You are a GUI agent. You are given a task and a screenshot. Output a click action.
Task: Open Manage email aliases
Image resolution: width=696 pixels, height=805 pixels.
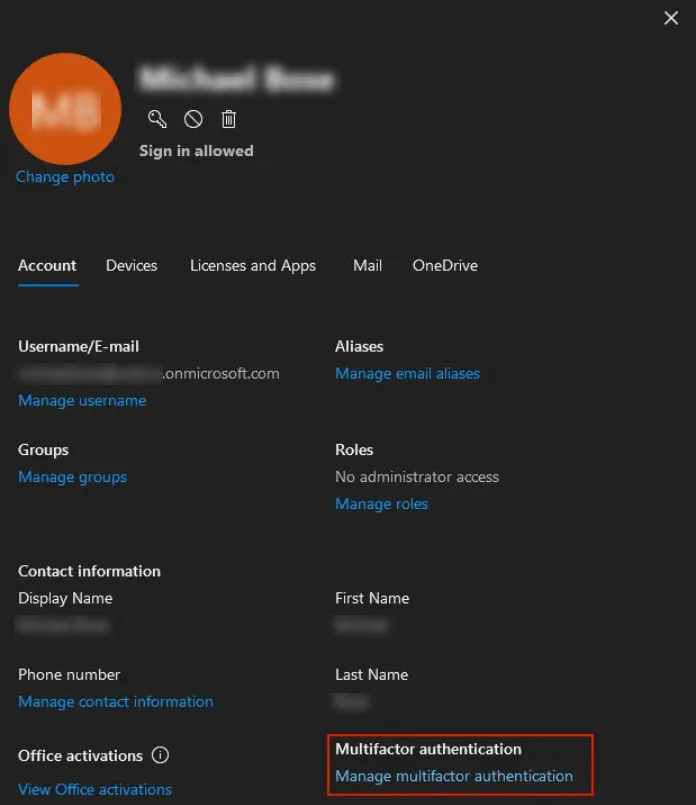(408, 374)
